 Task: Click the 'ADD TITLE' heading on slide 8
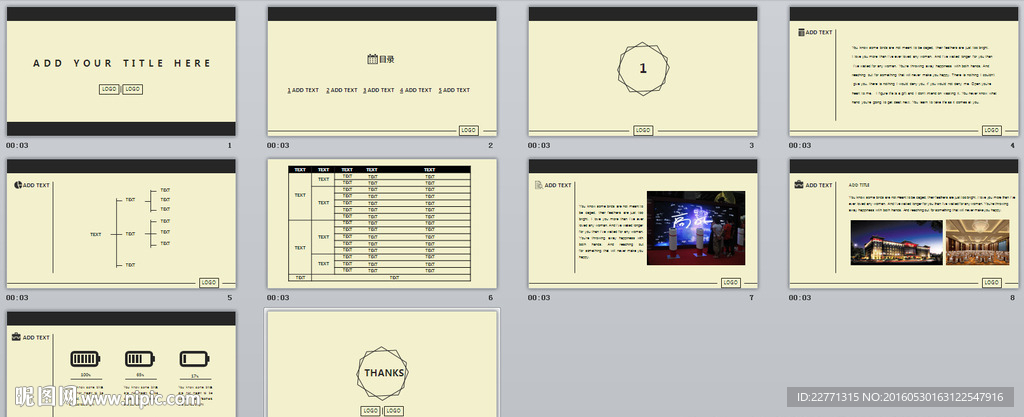pos(859,185)
